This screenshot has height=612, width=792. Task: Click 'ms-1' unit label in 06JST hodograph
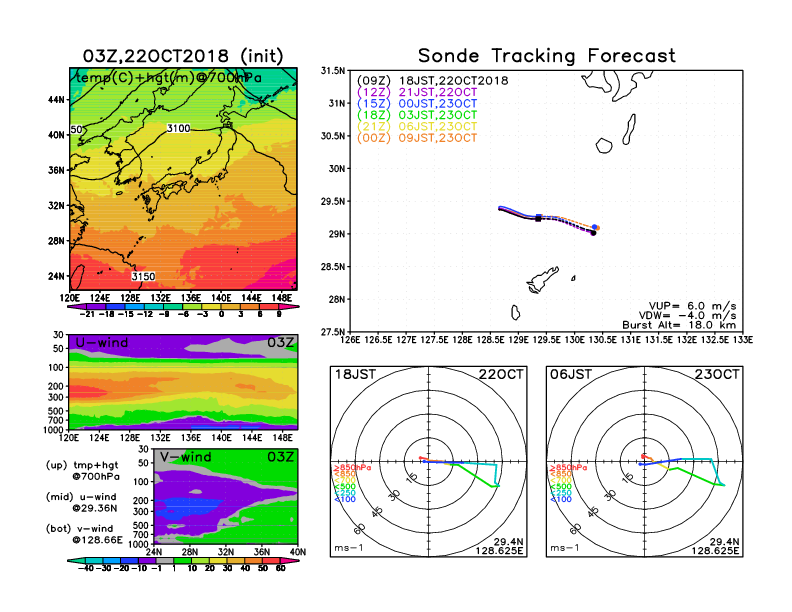click(x=564, y=548)
